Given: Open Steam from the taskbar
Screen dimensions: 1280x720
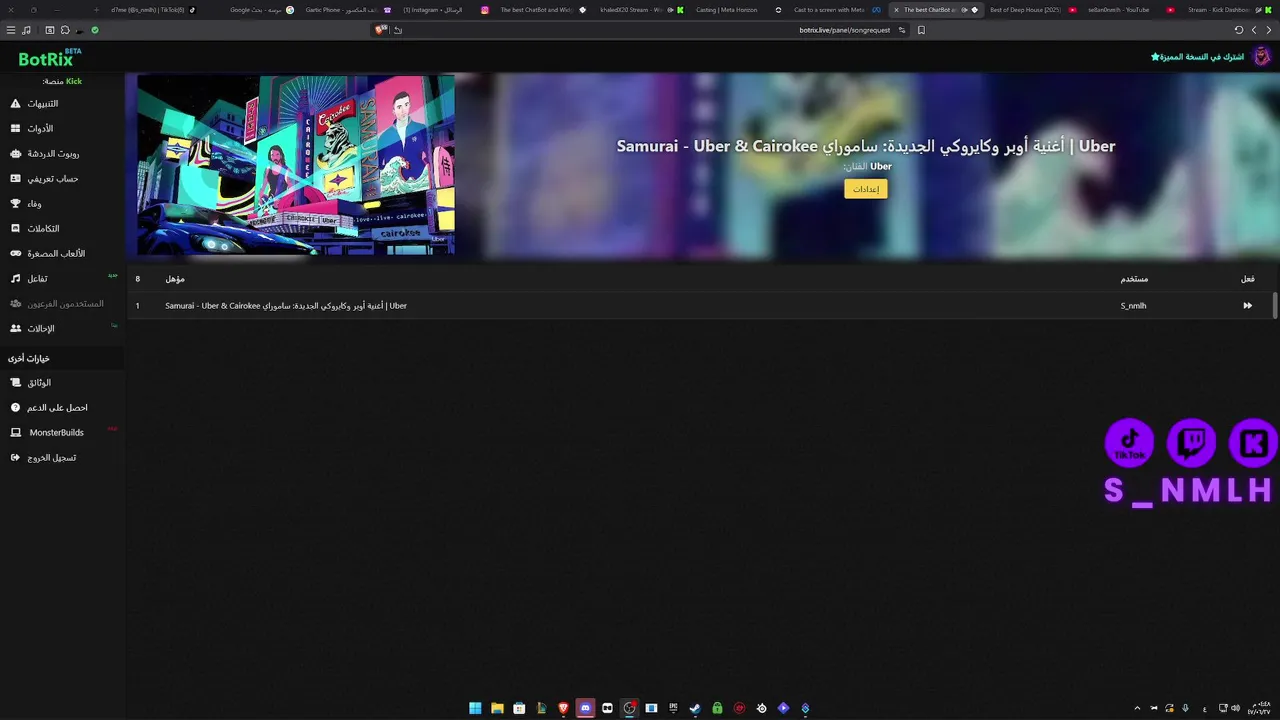Looking at the screenshot, I should point(695,708).
